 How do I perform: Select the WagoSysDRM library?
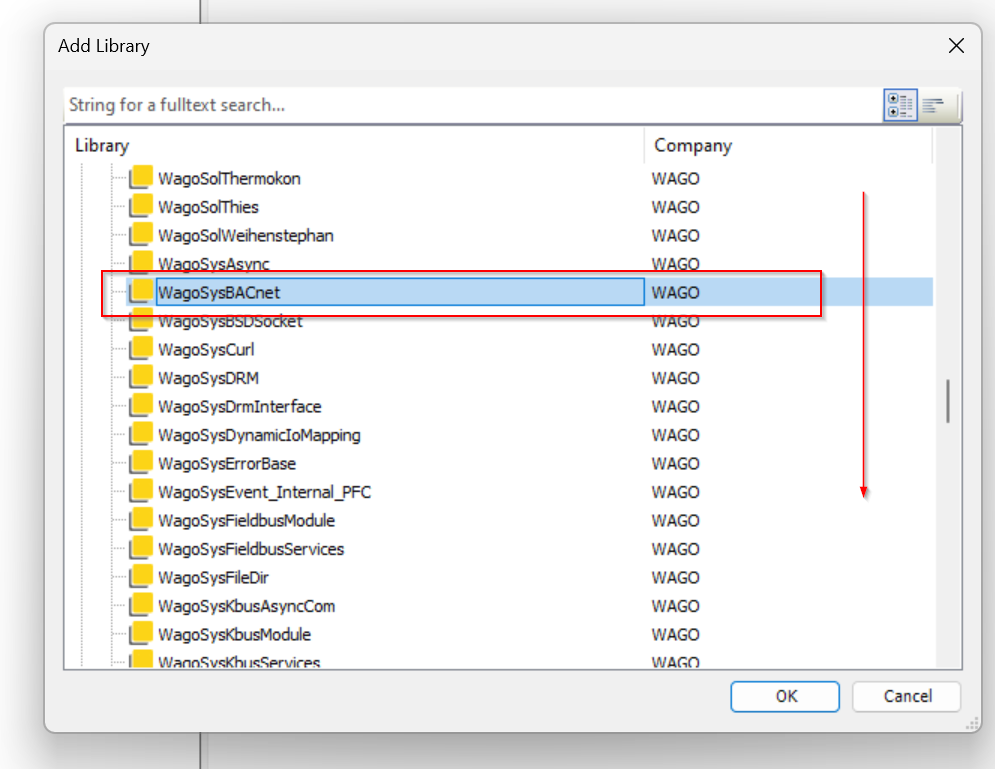[208, 378]
